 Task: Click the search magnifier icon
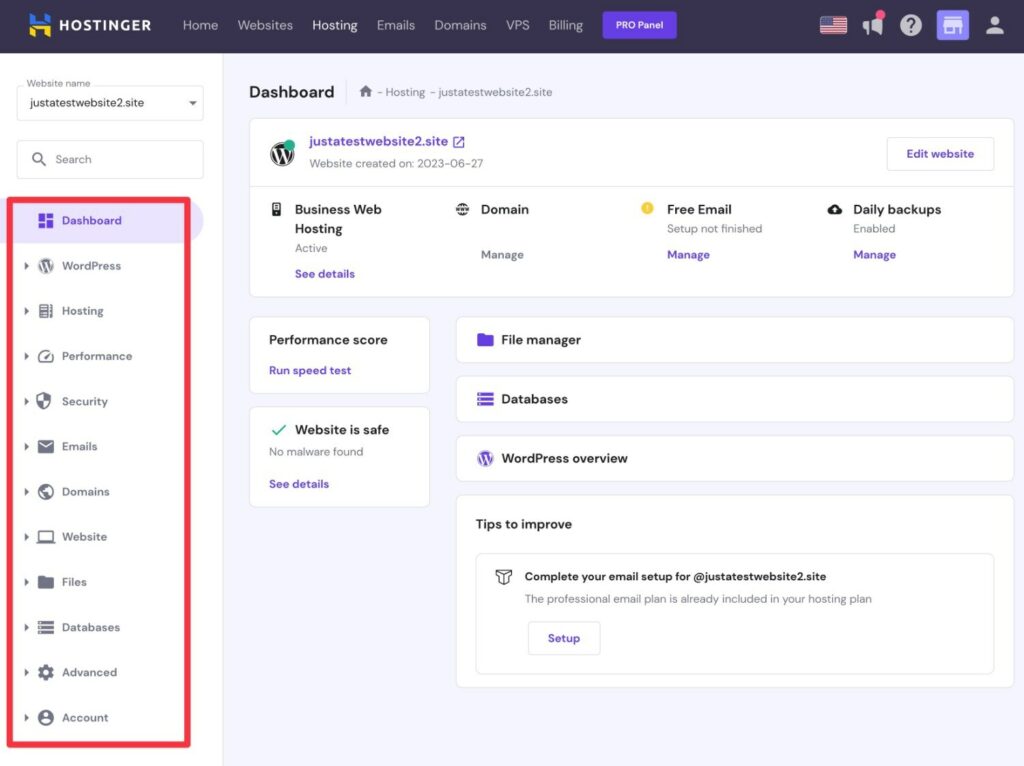click(x=39, y=159)
